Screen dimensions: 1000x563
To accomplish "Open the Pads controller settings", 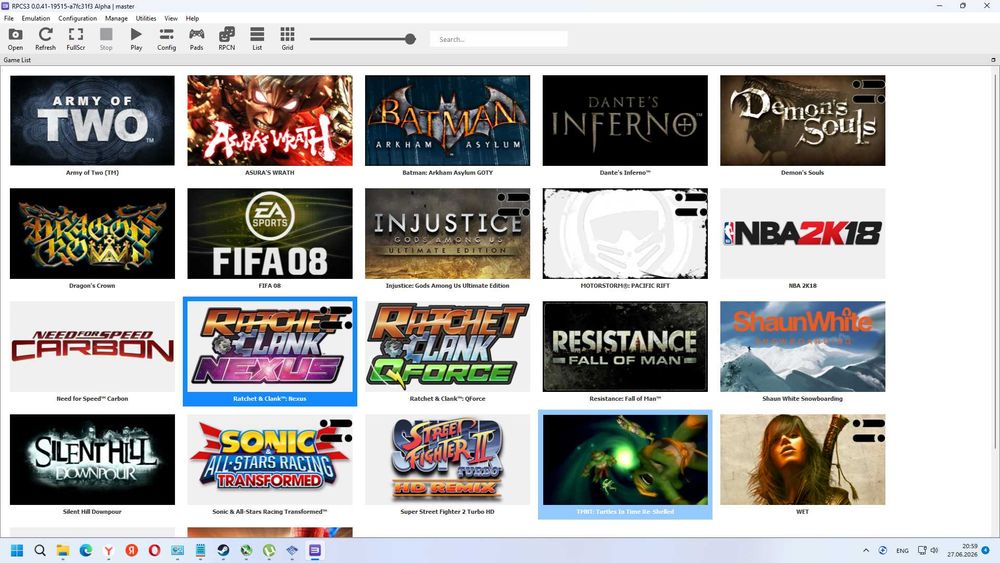I will (196, 38).
